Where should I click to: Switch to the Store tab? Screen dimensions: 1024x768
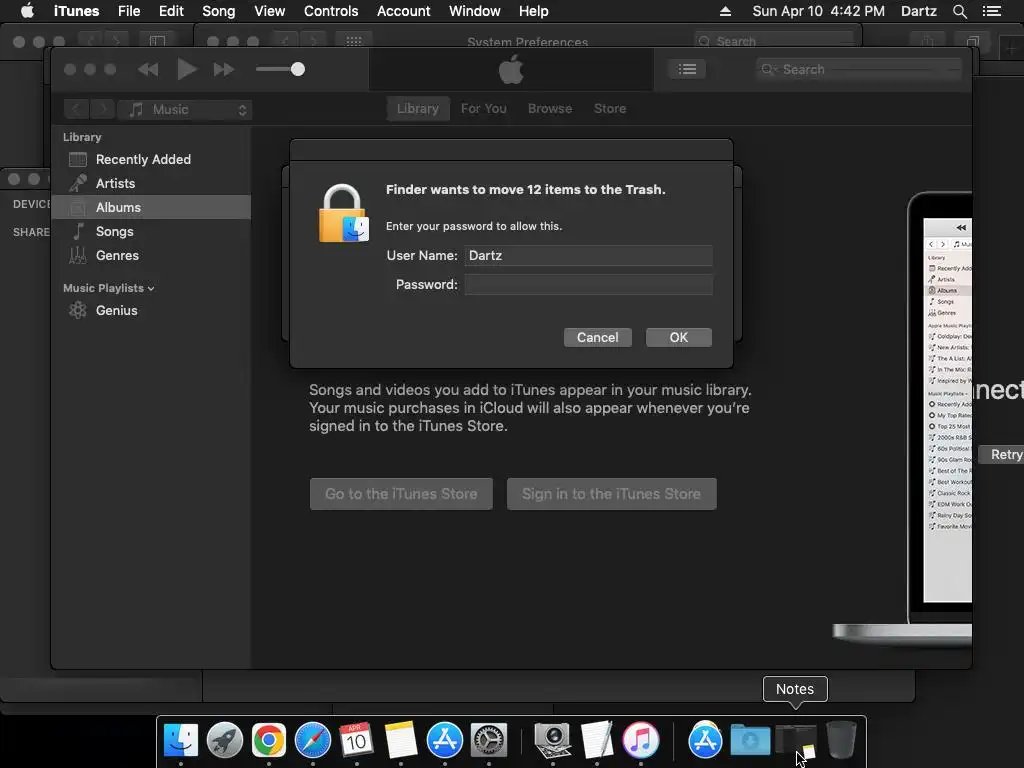610,108
